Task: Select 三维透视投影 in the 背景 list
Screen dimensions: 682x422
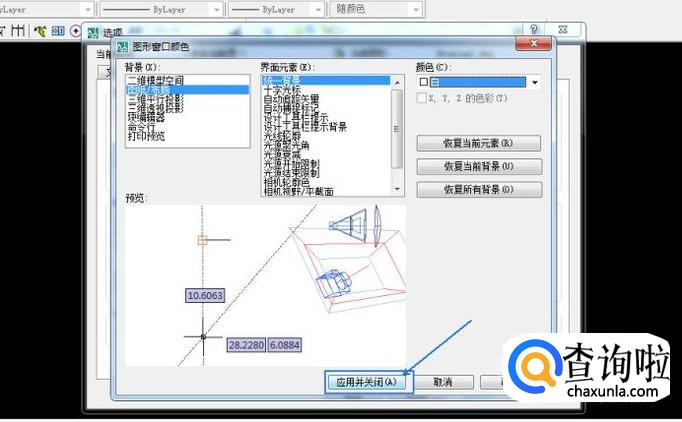Action: pos(187,108)
